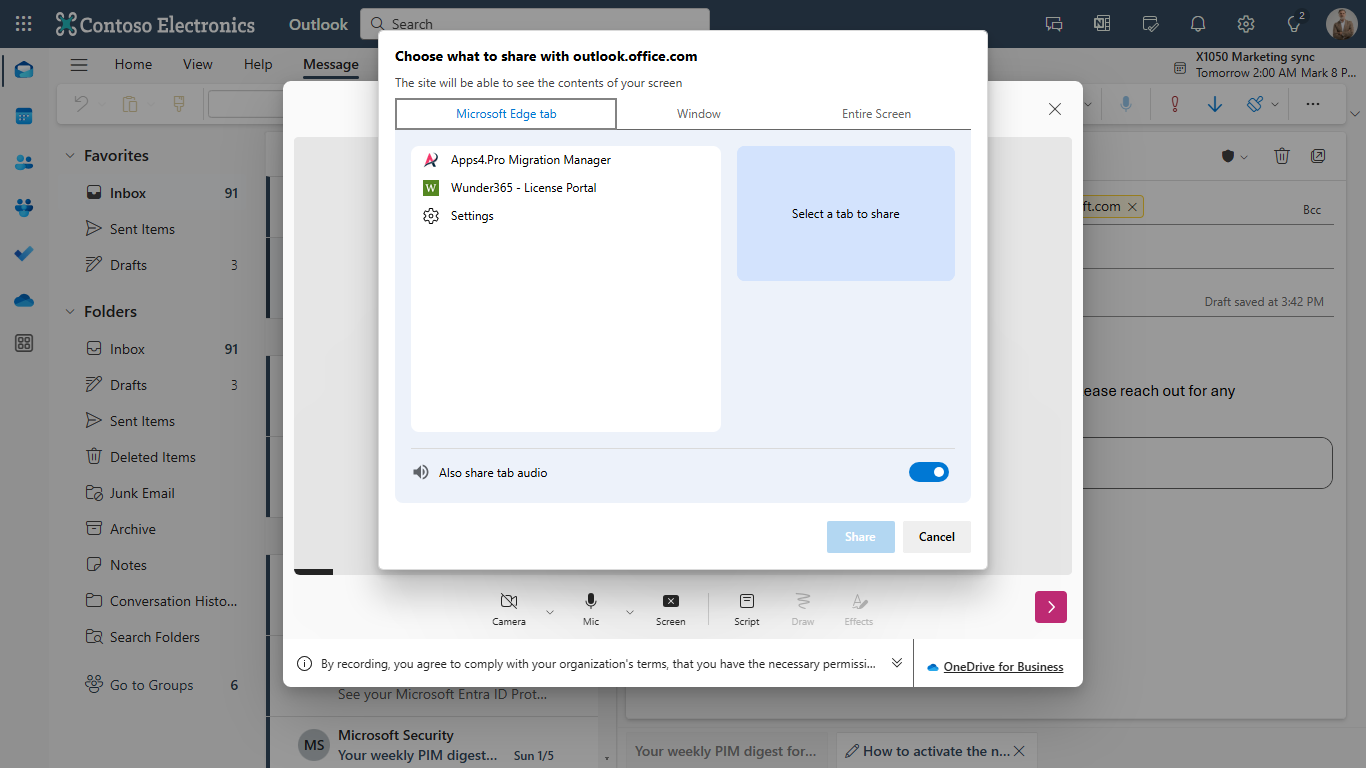Open the notifications bell icon
The image size is (1366, 768).
click(1197, 24)
